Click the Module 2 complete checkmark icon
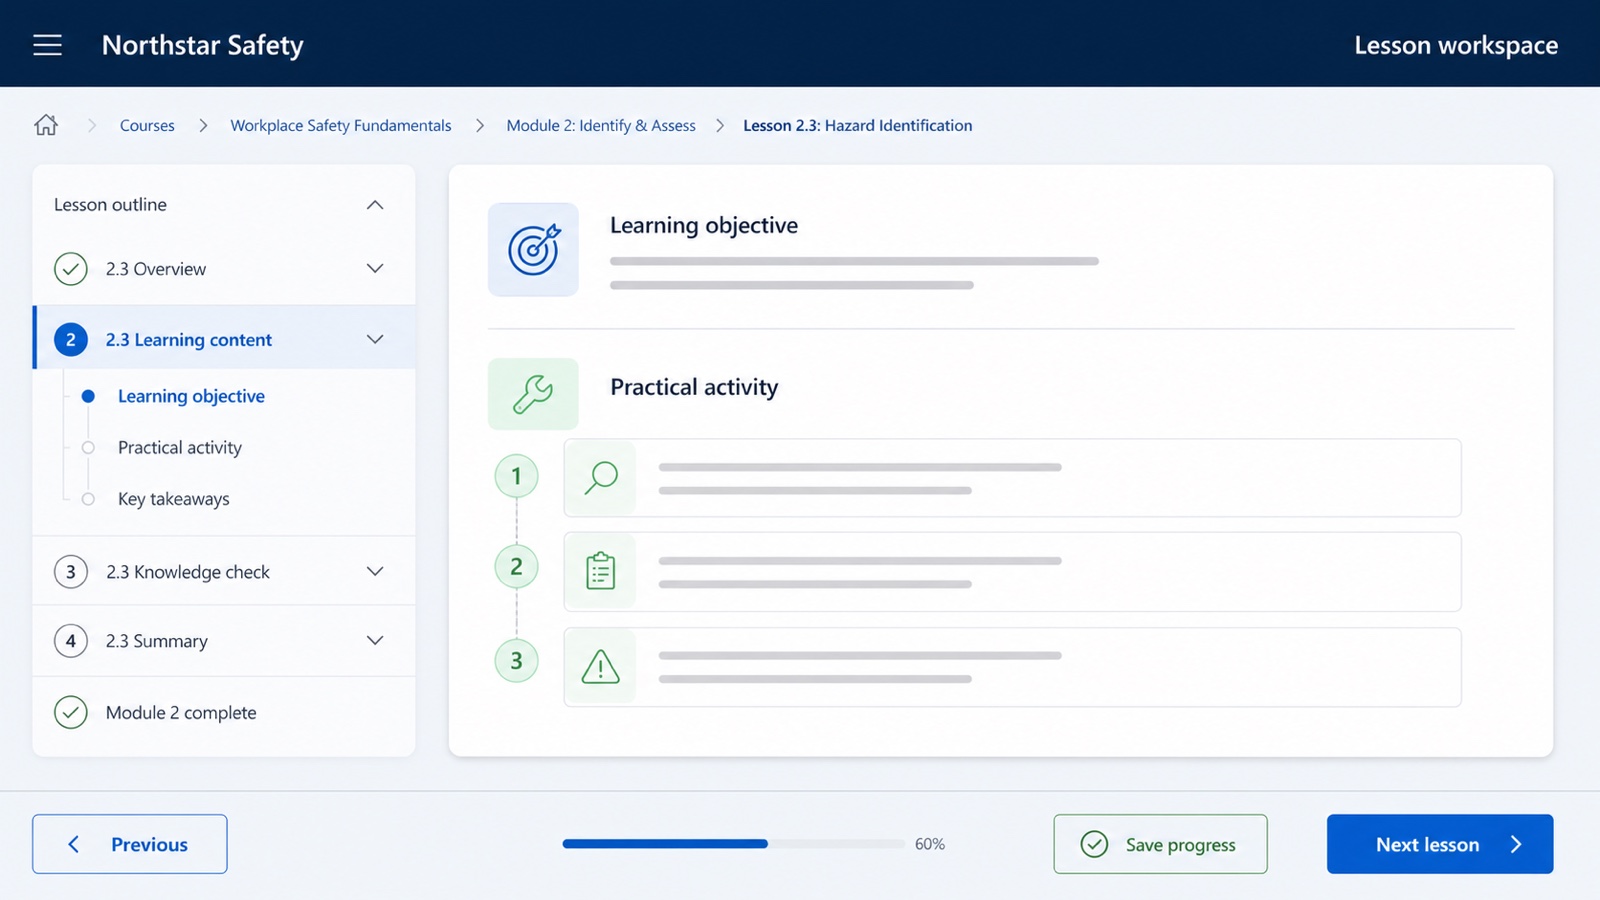 click(71, 712)
